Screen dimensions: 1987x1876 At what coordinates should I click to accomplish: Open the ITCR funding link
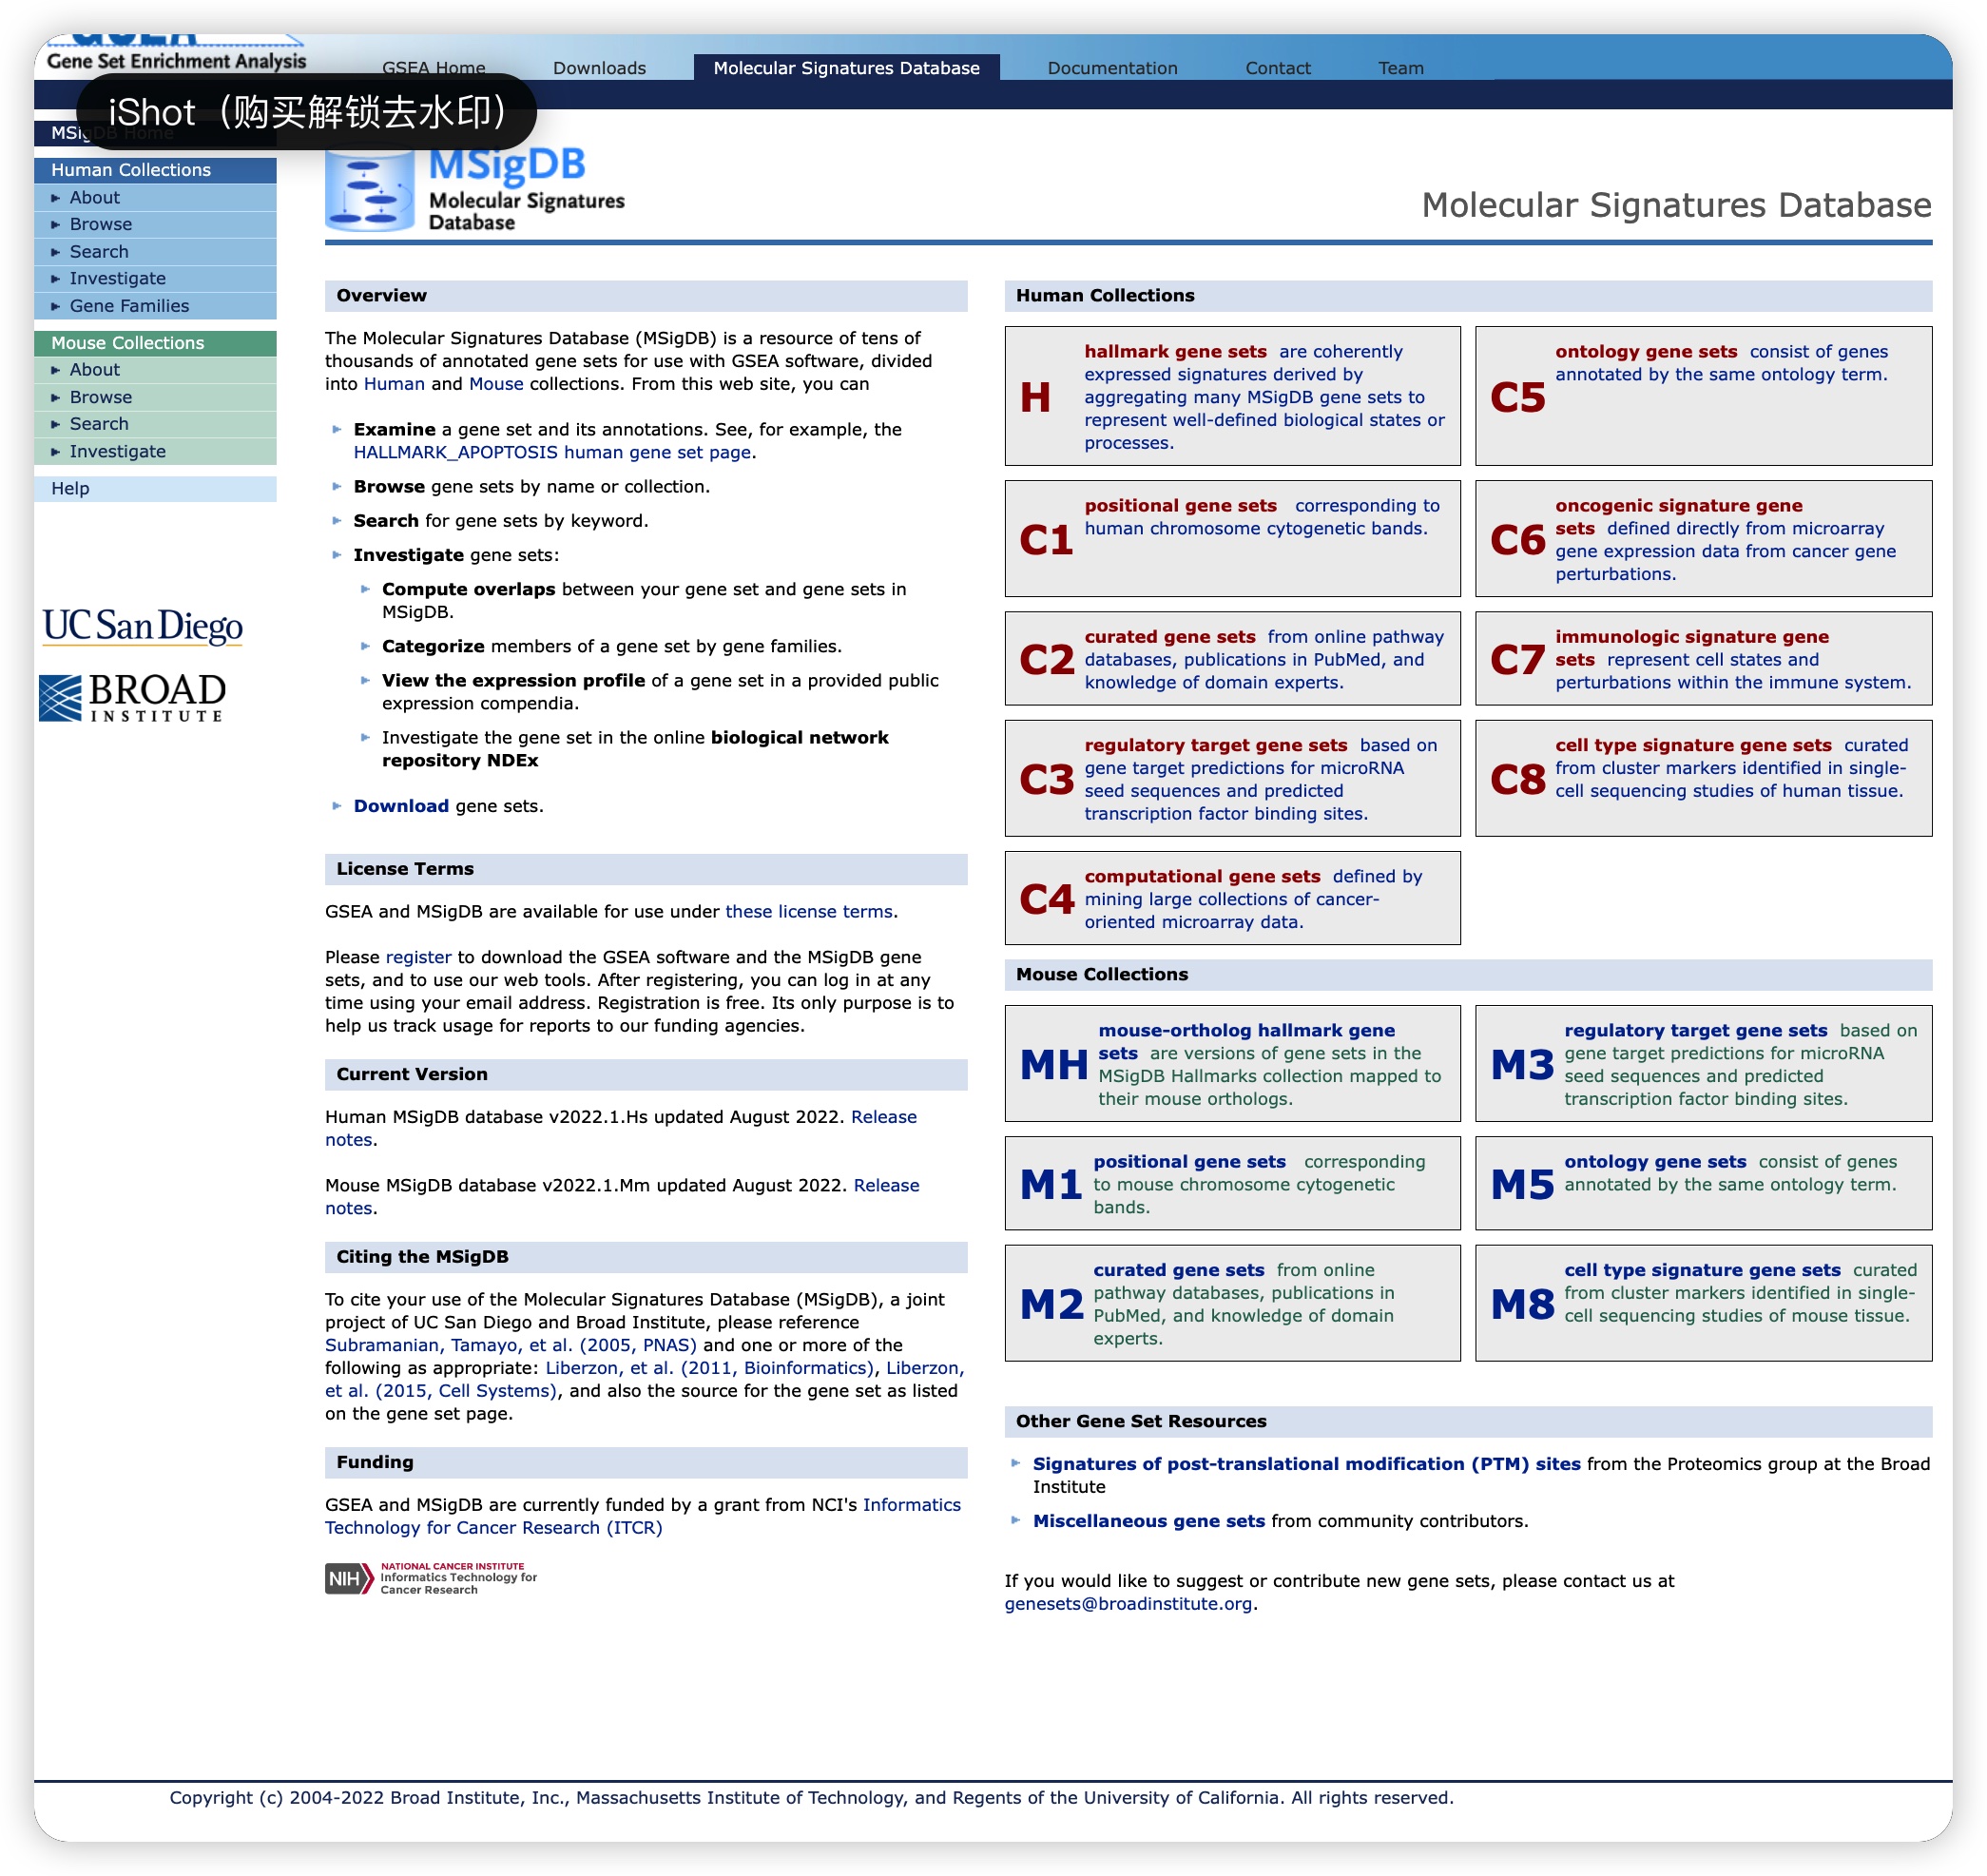[x=643, y=1517]
